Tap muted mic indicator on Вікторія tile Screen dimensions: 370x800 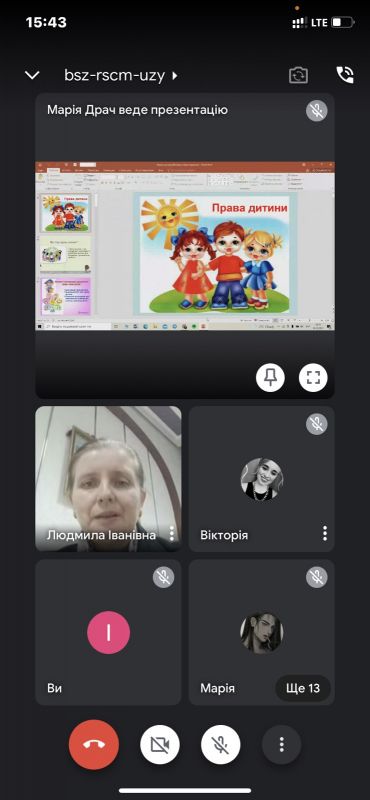tap(316, 424)
